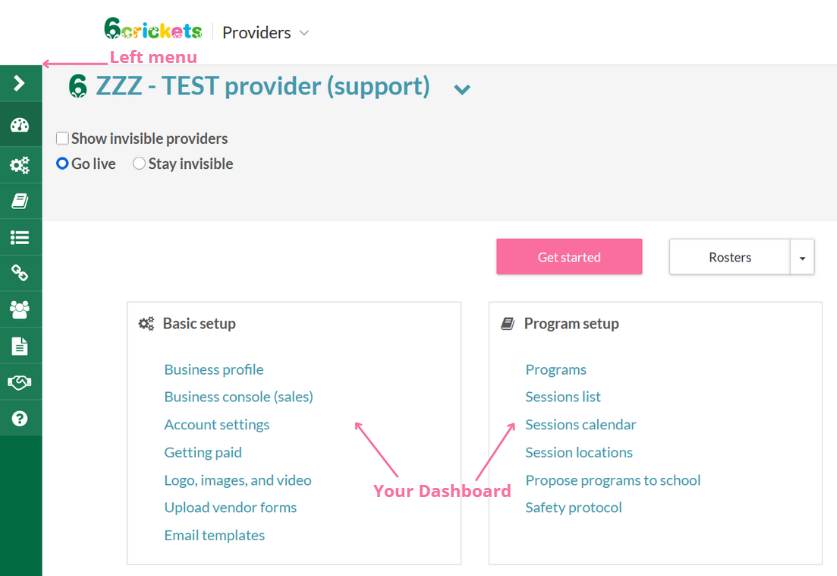Click the document page icon in the sidebar
Image resolution: width=837 pixels, height=576 pixels.
point(19,346)
